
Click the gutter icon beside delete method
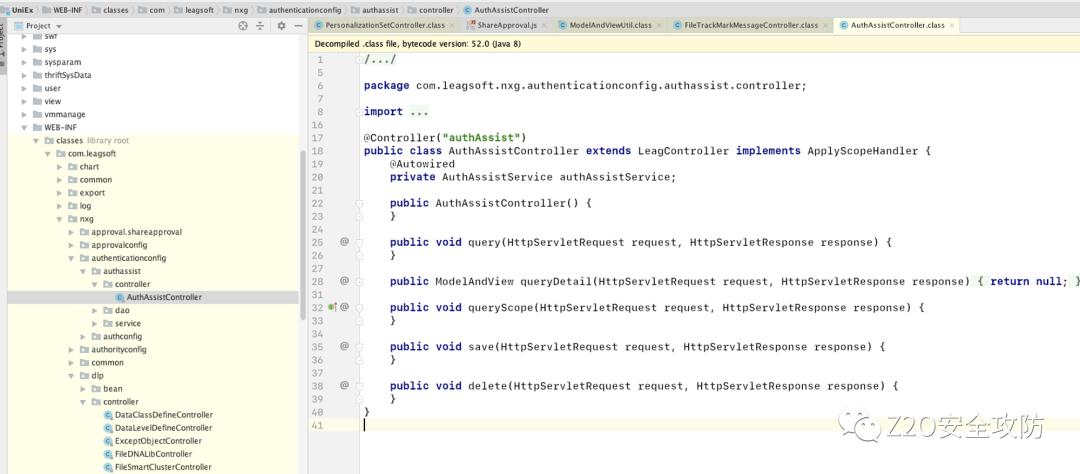coord(344,386)
